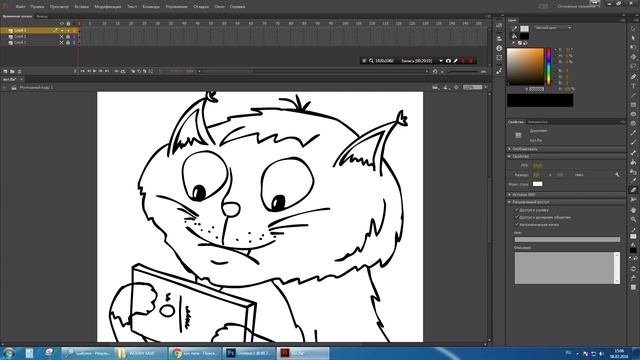640x360 pixels.
Task: Switch to the Библиотека tab
Action: pyautogui.click(x=538, y=122)
